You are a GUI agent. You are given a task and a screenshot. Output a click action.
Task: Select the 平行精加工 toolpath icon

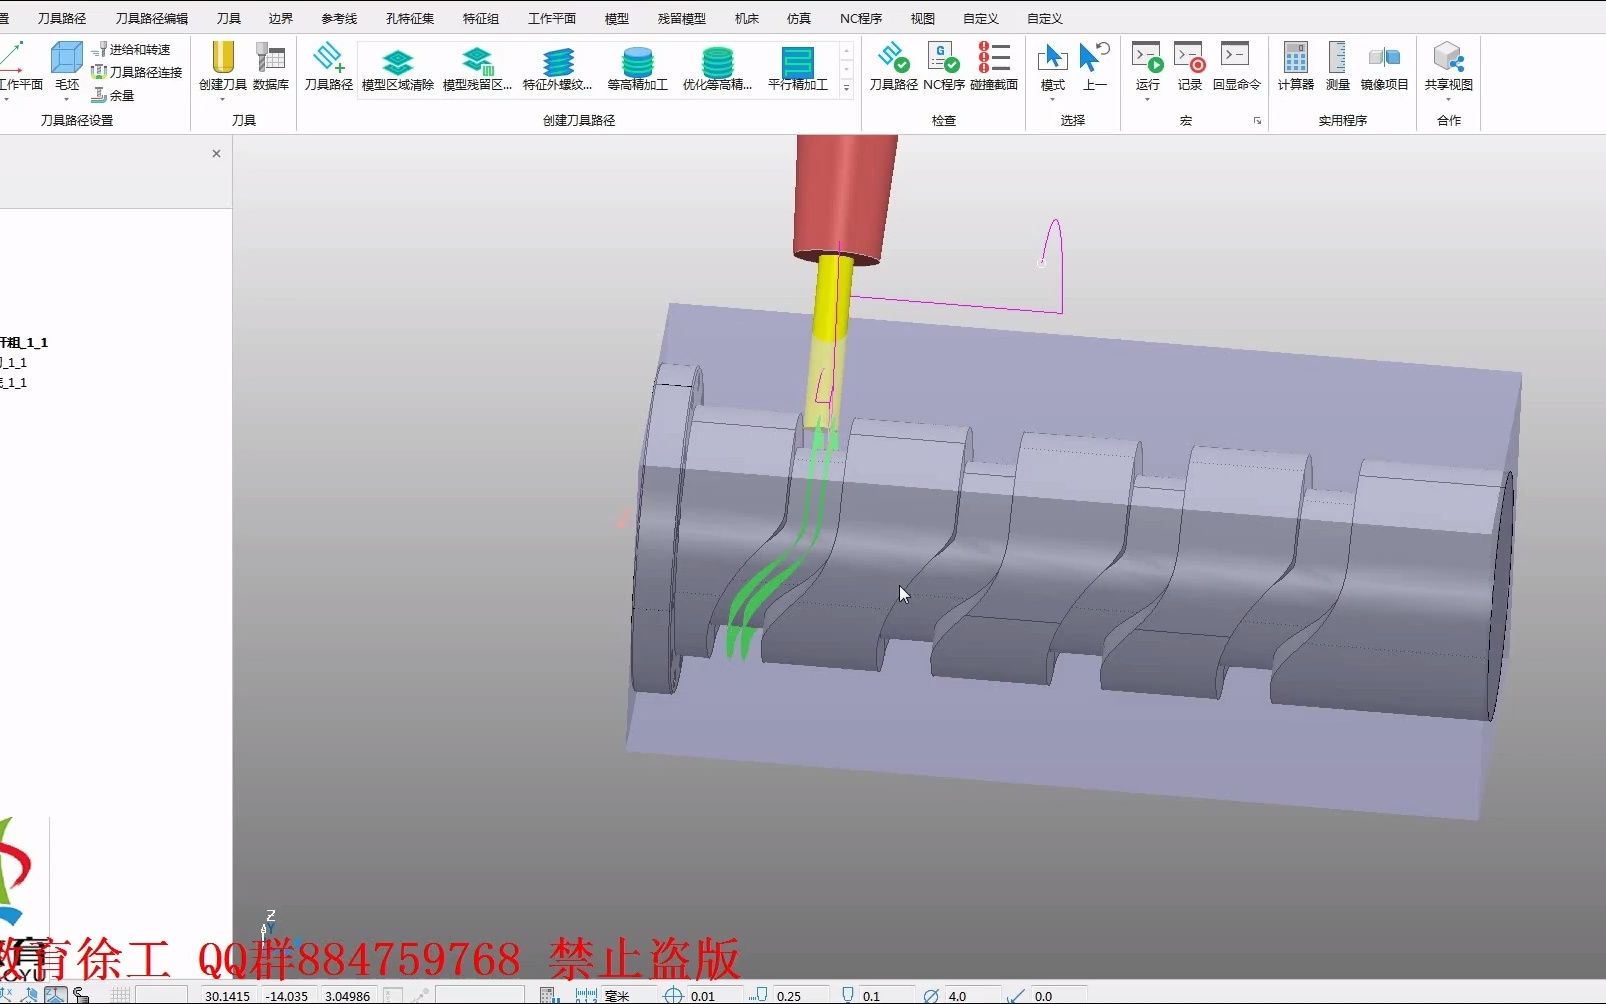point(797,68)
